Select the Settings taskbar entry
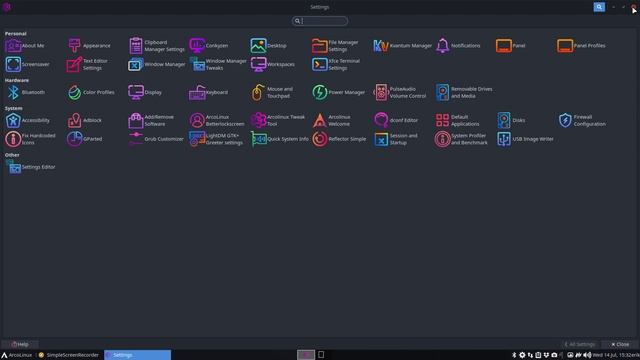 [x=137, y=355]
